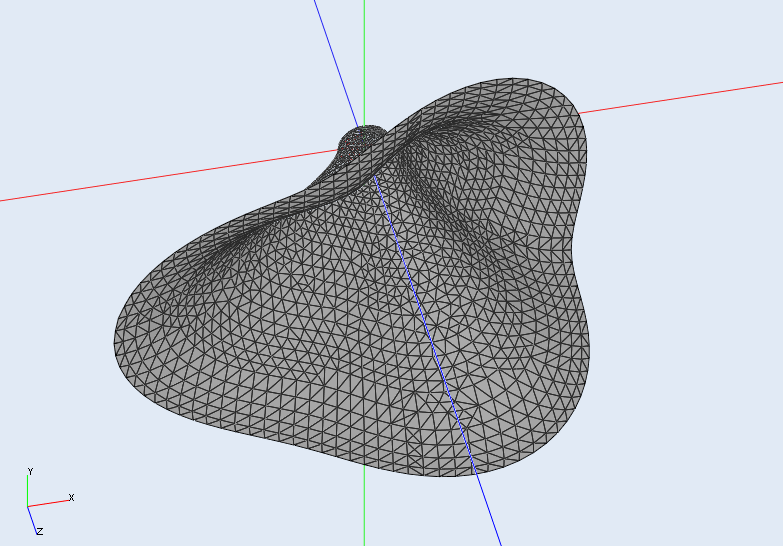
Task: Click the Y axis label in the orientation gizmo
Action: [x=30, y=472]
